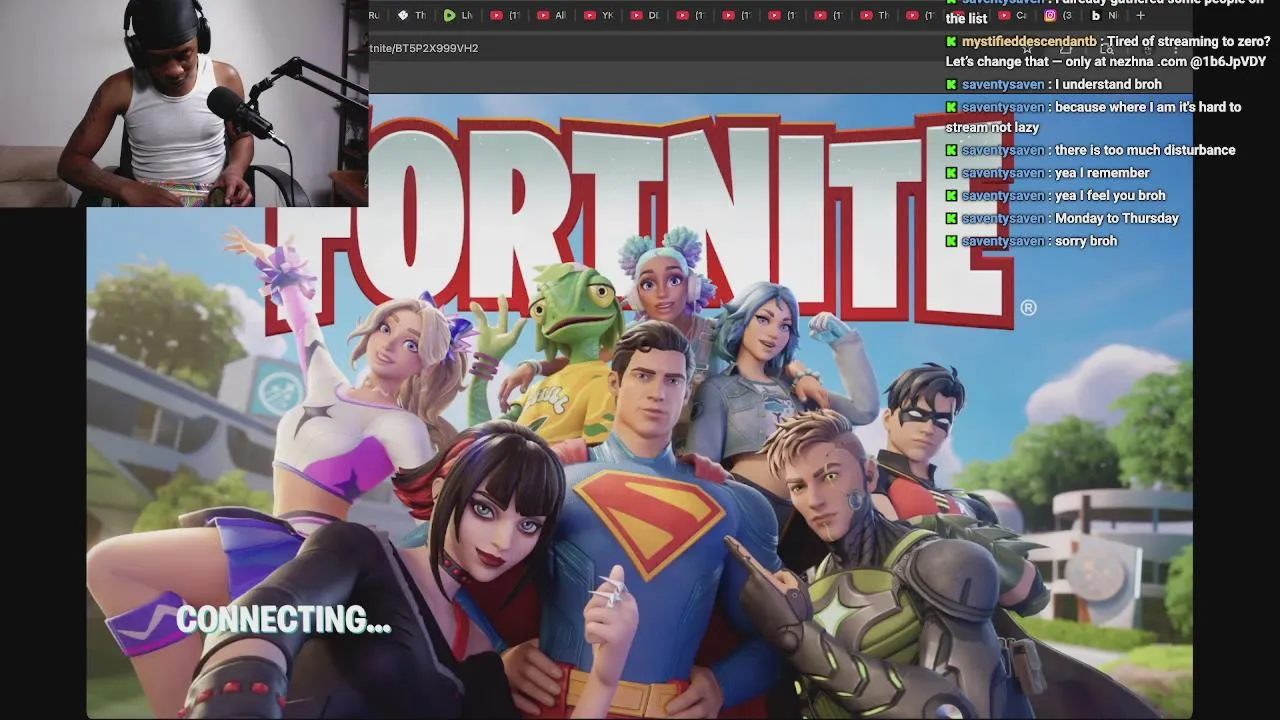Click username mystifieddescendantb in chat
The image size is (1280, 720).
pyautogui.click(x=1029, y=42)
